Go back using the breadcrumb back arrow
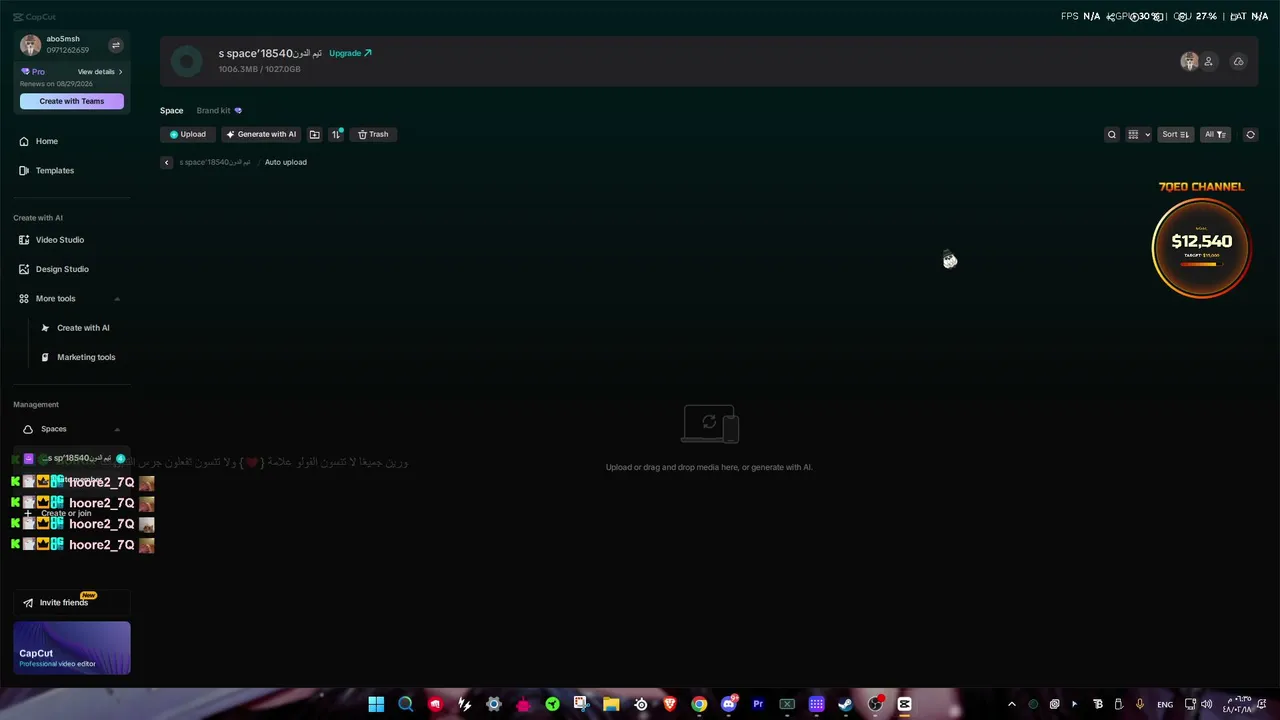 coord(166,162)
